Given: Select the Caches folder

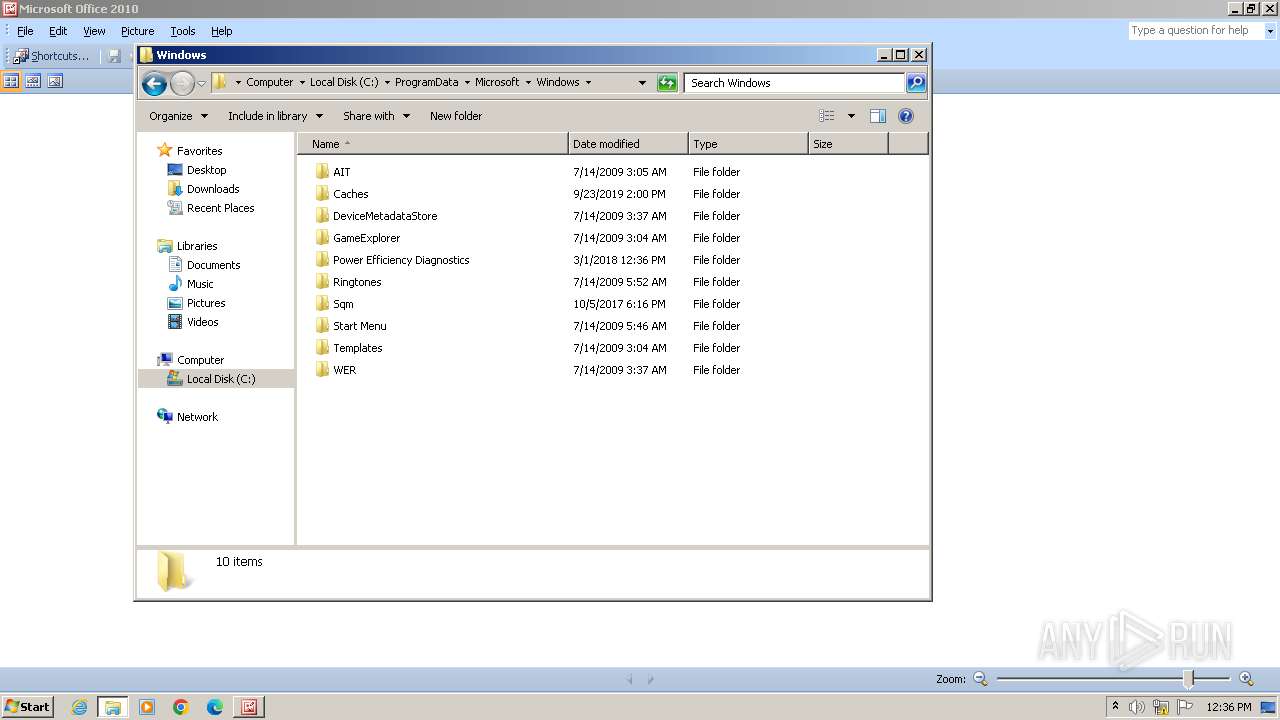Looking at the screenshot, I should coord(350,194).
